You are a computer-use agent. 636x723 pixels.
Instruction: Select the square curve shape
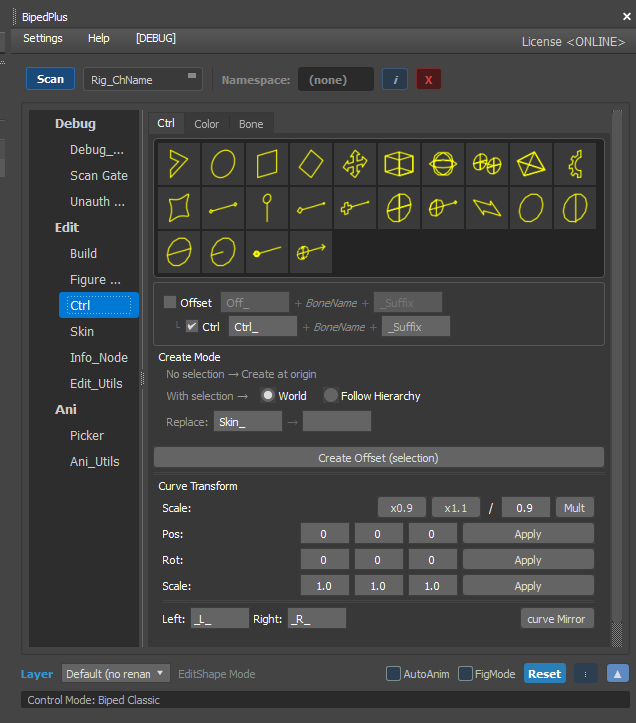(x=267, y=164)
